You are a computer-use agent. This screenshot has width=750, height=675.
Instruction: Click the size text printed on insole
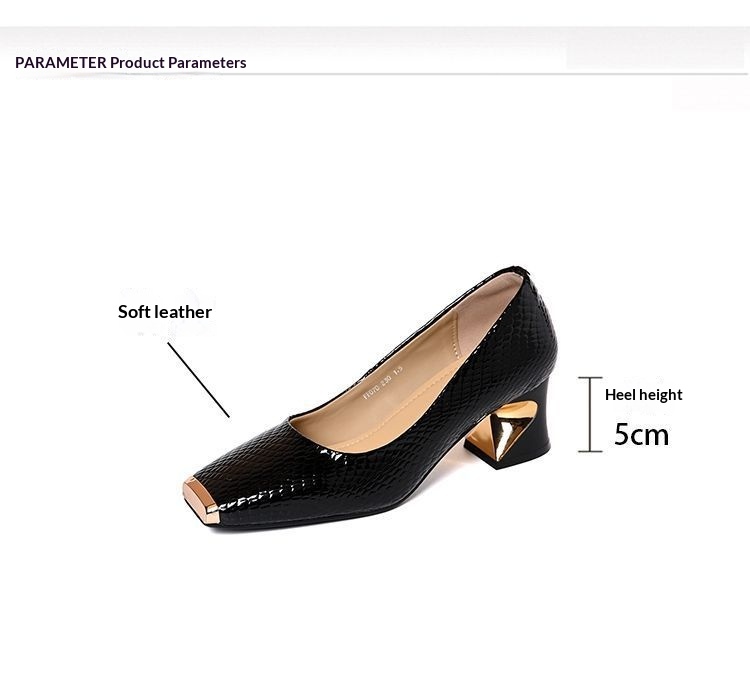coord(383,381)
